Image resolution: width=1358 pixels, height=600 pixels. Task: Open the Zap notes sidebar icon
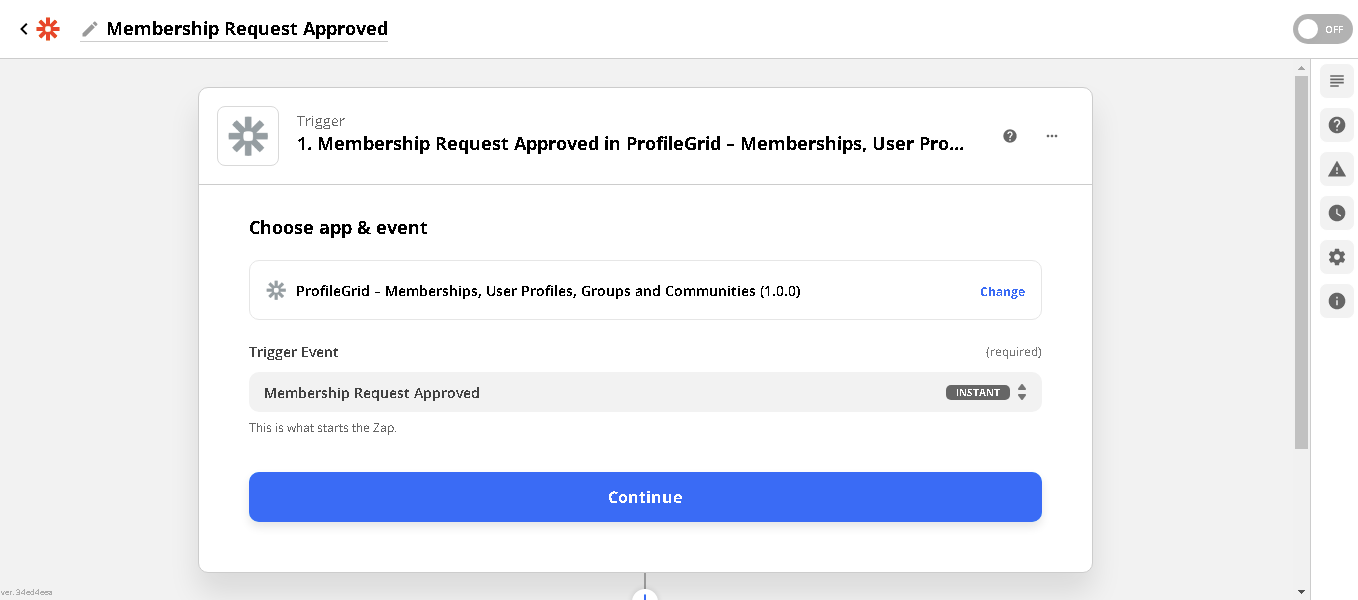pyautogui.click(x=1337, y=81)
